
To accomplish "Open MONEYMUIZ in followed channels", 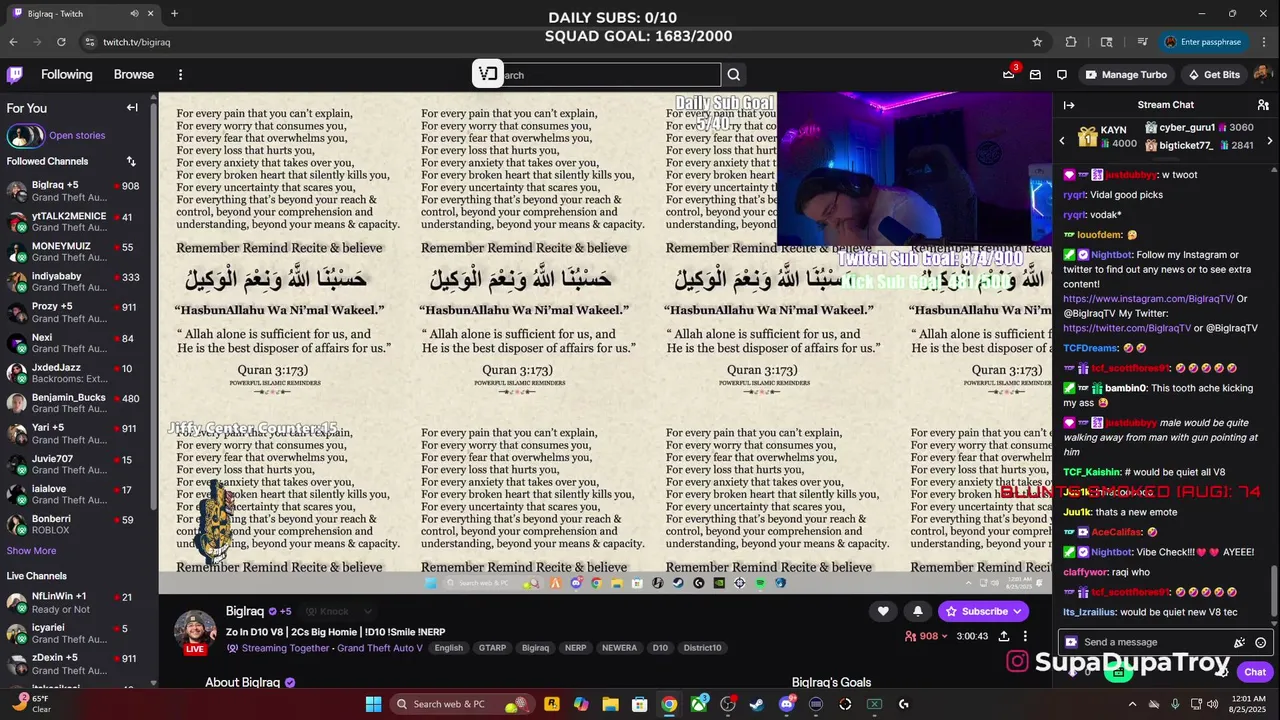I will pos(77,252).
